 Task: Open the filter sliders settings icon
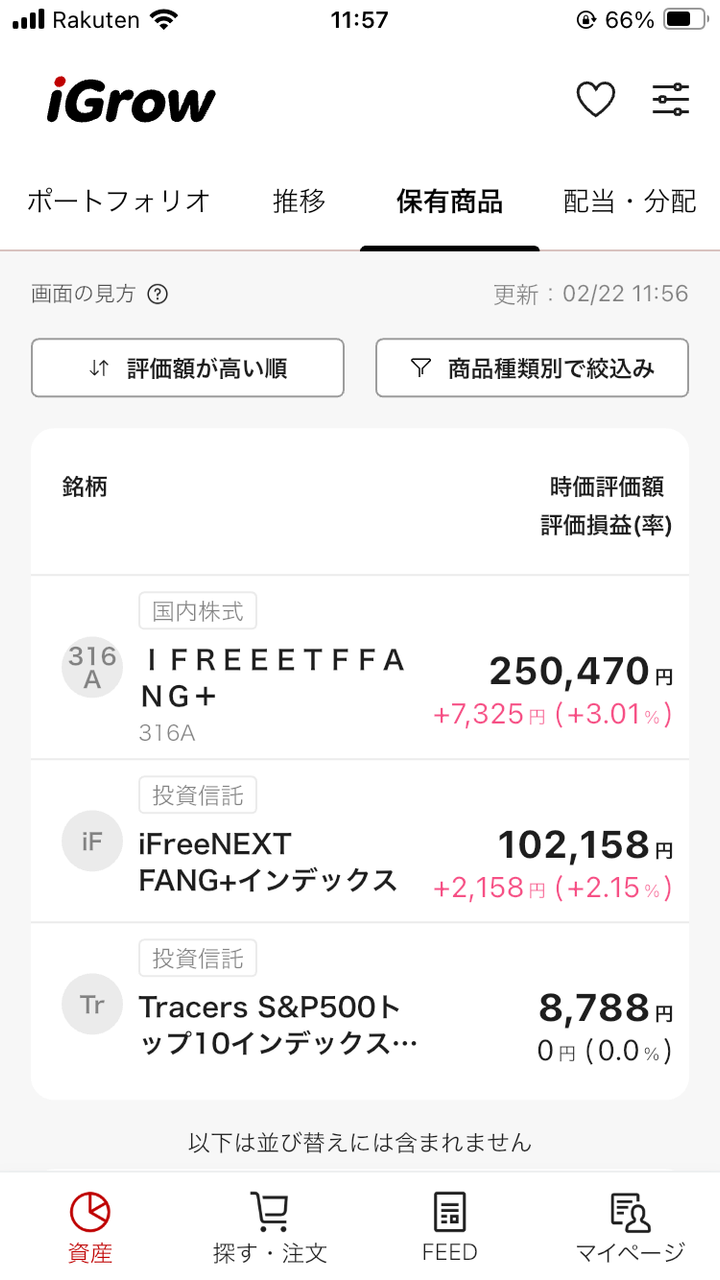click(x=670, y=99)
